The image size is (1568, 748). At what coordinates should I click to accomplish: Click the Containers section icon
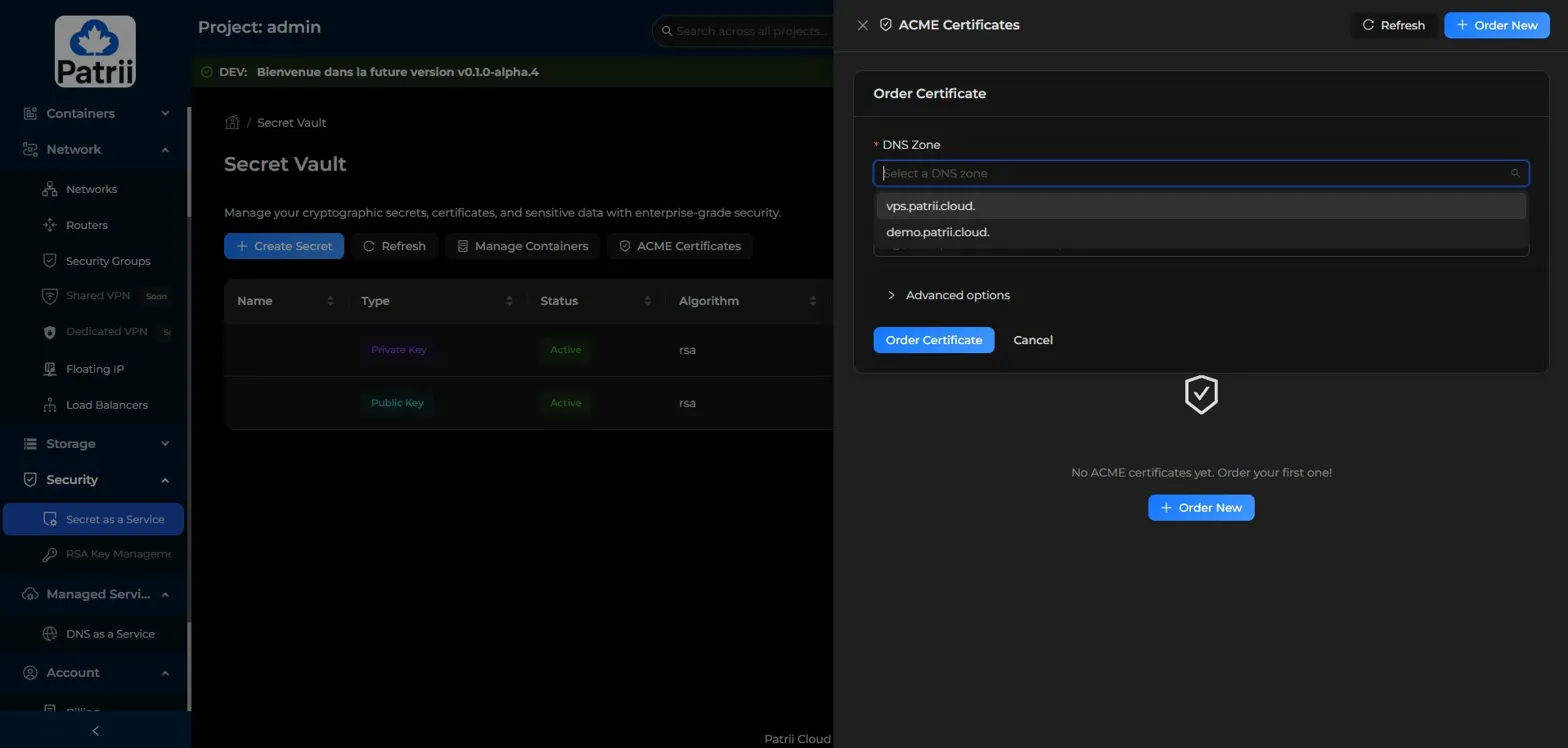(x=30, y=113)
